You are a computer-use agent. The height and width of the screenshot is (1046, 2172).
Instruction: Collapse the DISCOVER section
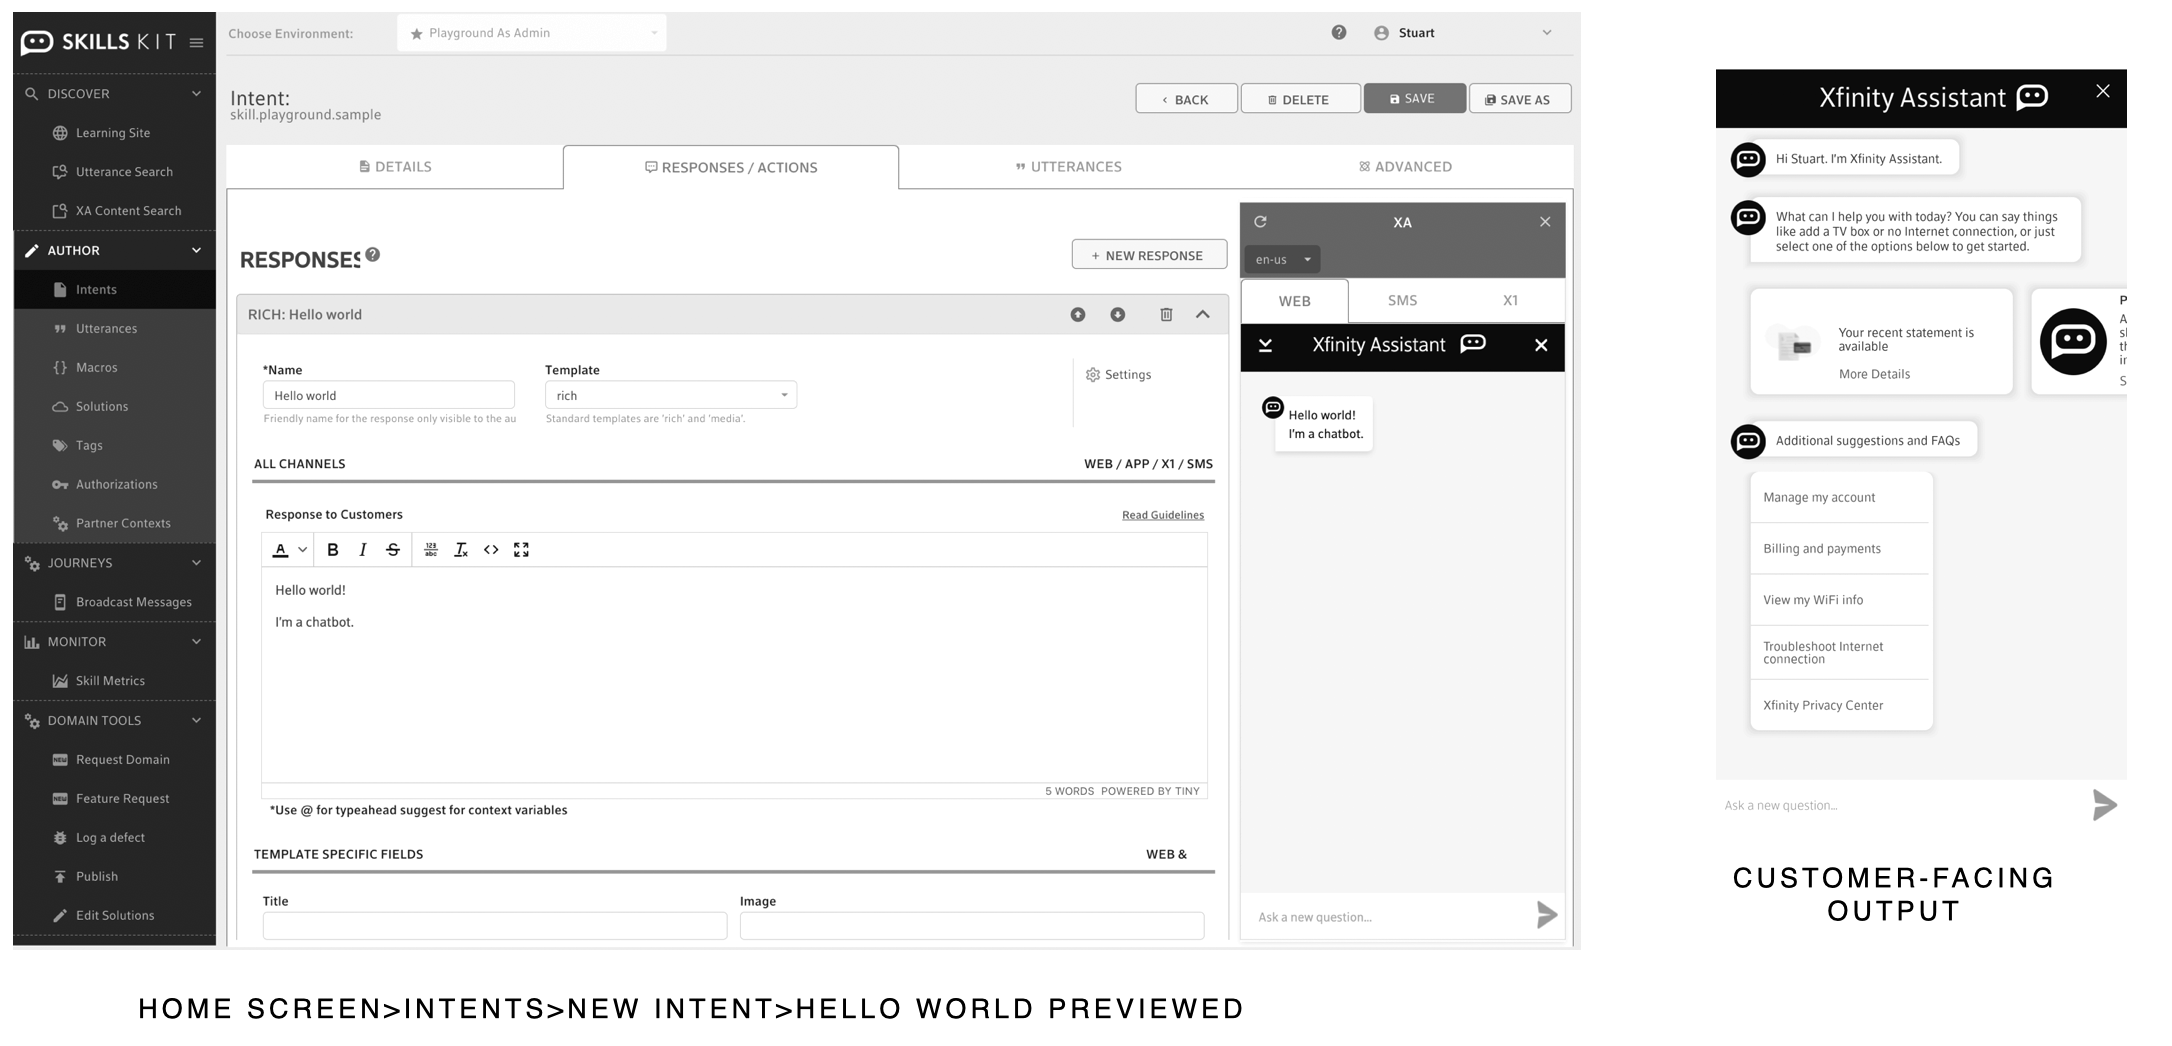click(x=196, y=93)
